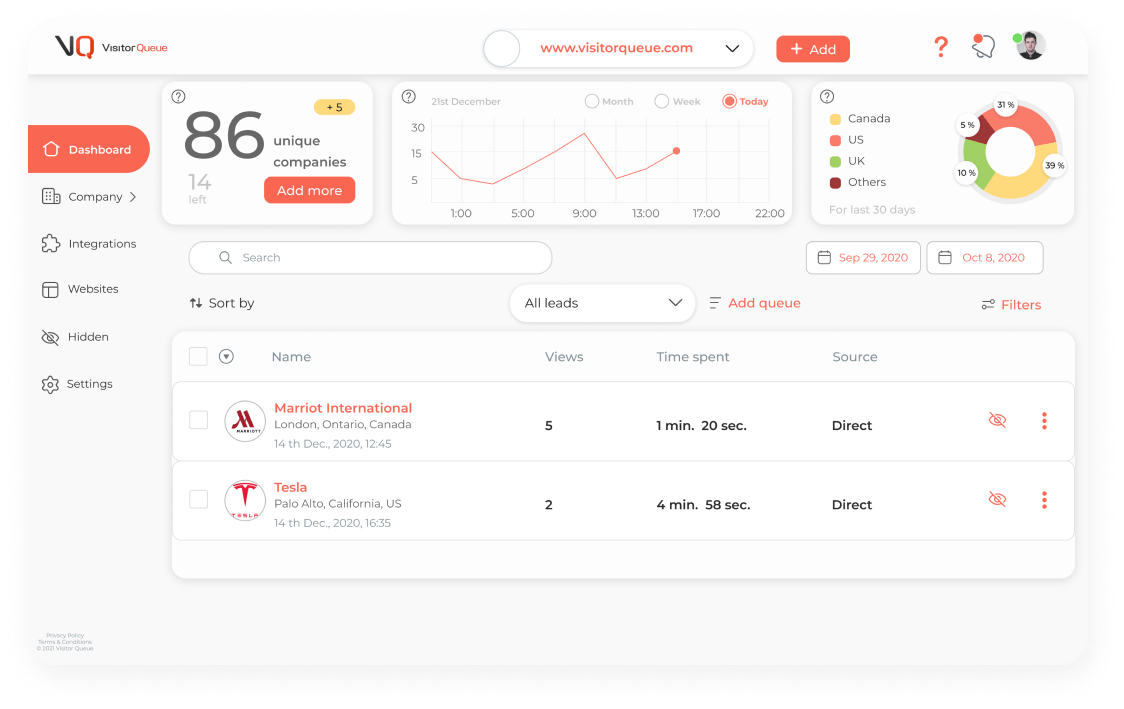Tick the checkbox for the Tesla row
Image resolution: width=1124 pixels, height=709 pixels.
[199, 499]
